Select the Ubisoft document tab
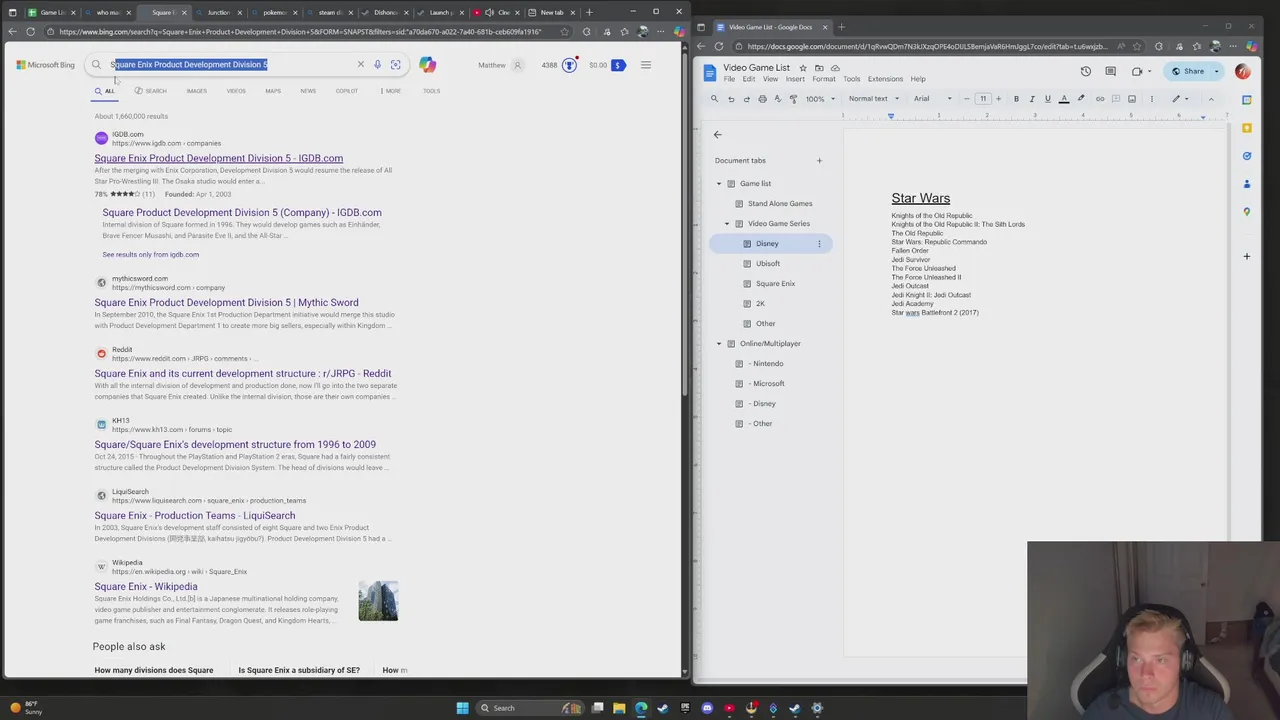 point(768,264)
